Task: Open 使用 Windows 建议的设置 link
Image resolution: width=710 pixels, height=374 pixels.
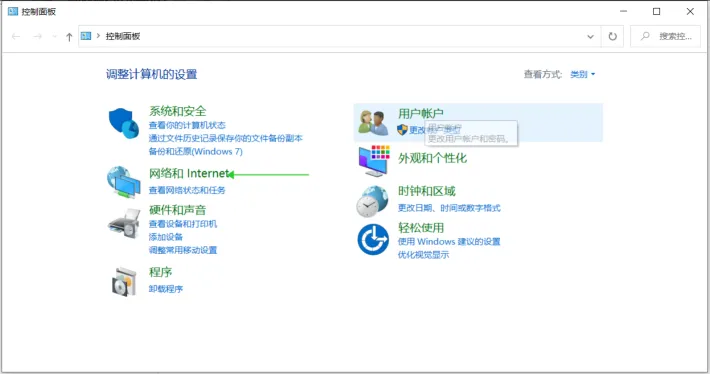Action: tap(449, 241)
